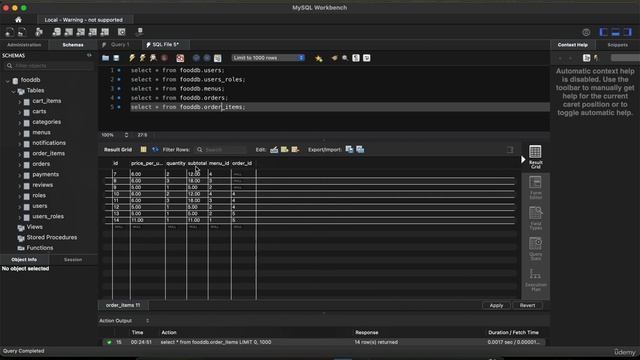Click the Revert button
Viewport: 640px width, 360px height.
[x=527, y=305]
